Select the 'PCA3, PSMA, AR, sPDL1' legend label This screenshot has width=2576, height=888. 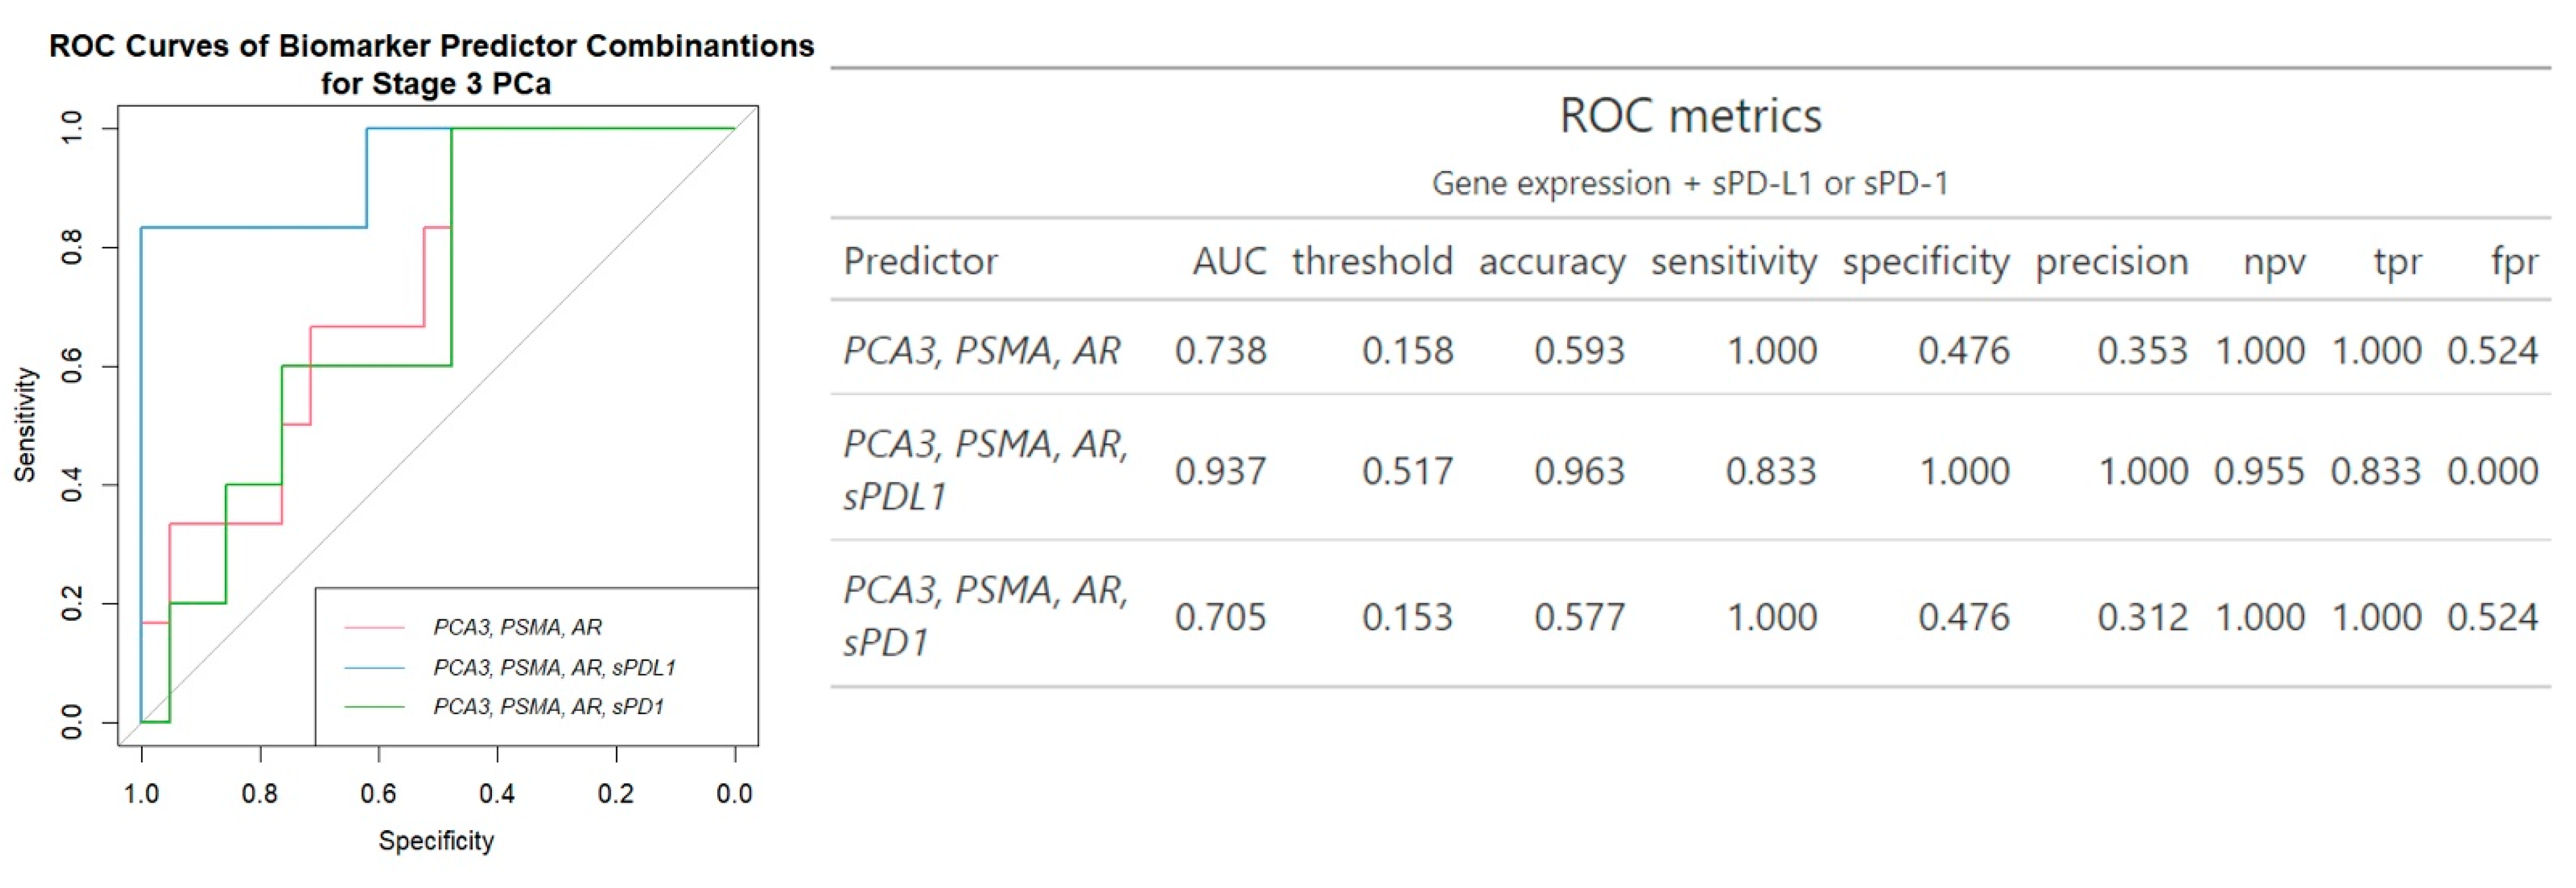click(554, 667)
